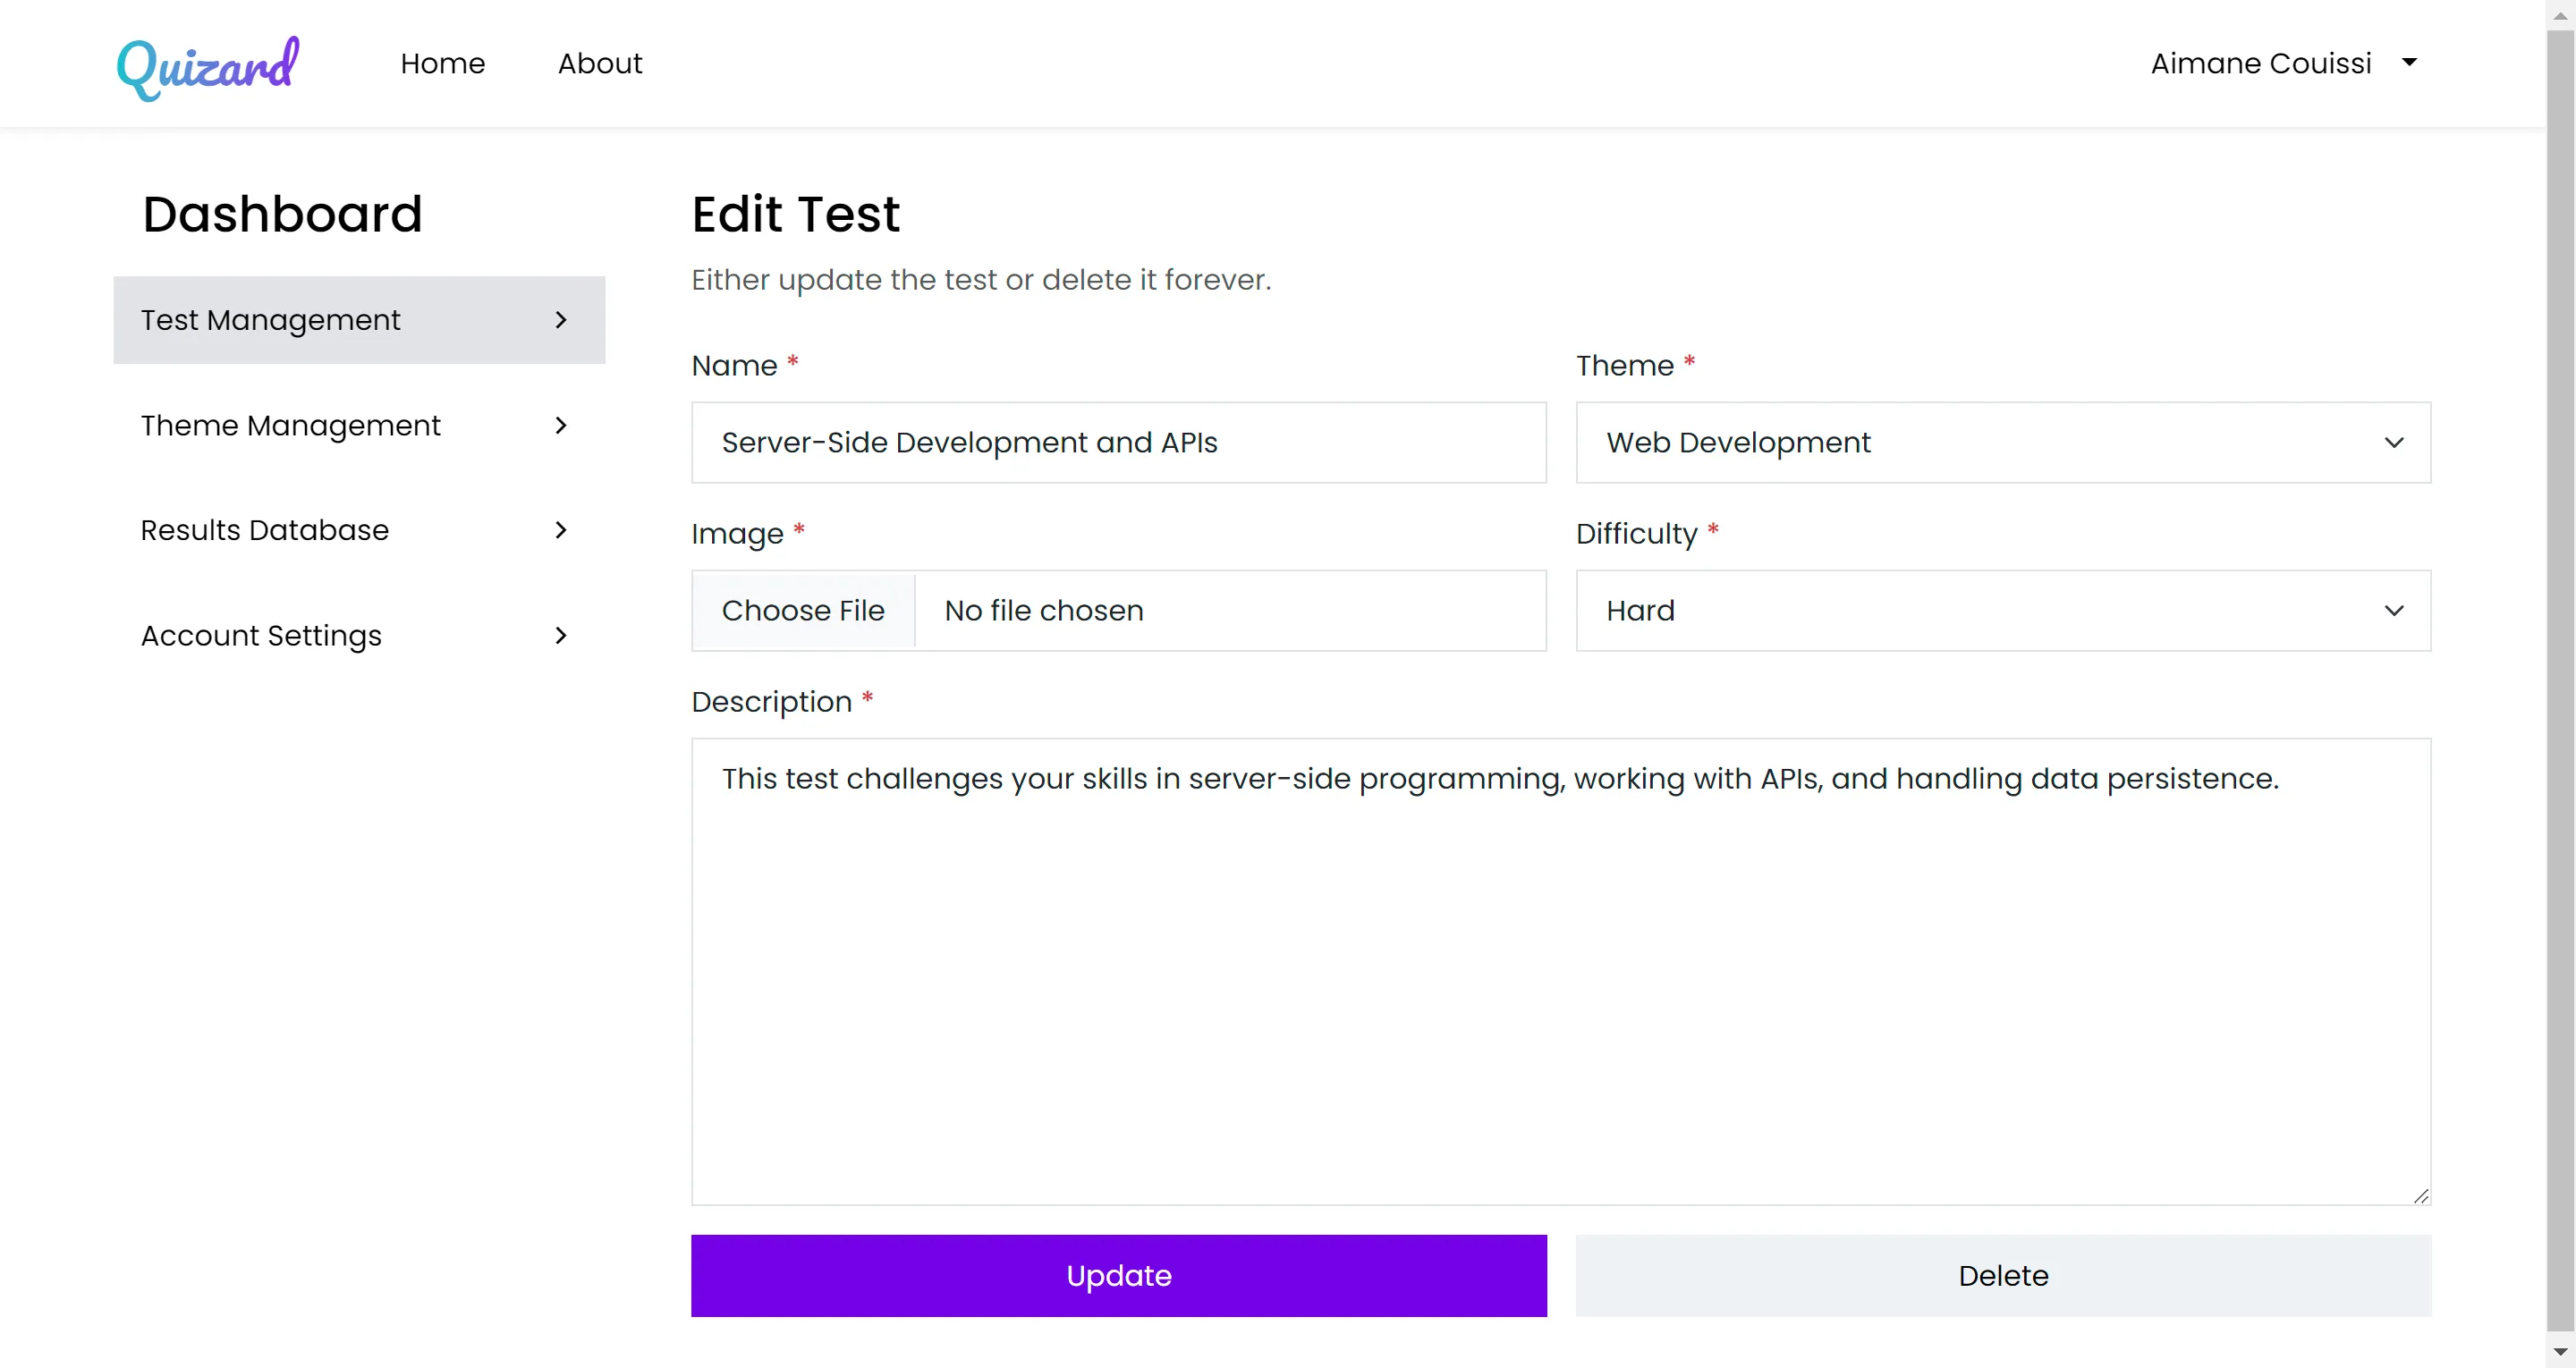Screen dimensions: 2576x1368
Task: Open Account Settings in sidebar
Action: (359, 635)
